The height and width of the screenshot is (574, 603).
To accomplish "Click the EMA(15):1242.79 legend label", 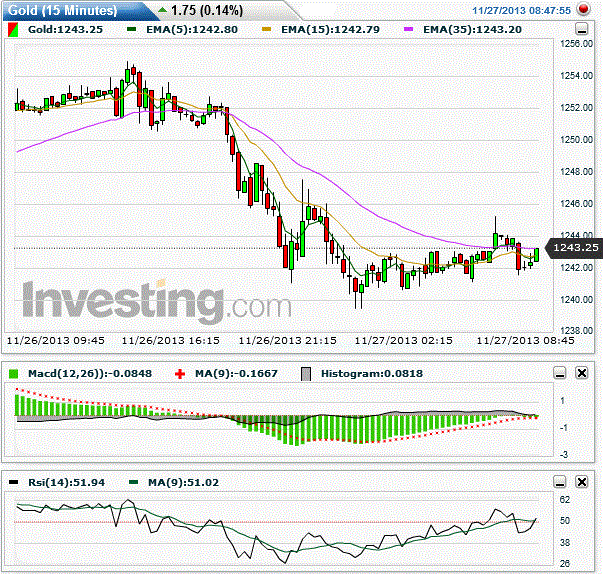I will tap(330, 30).
